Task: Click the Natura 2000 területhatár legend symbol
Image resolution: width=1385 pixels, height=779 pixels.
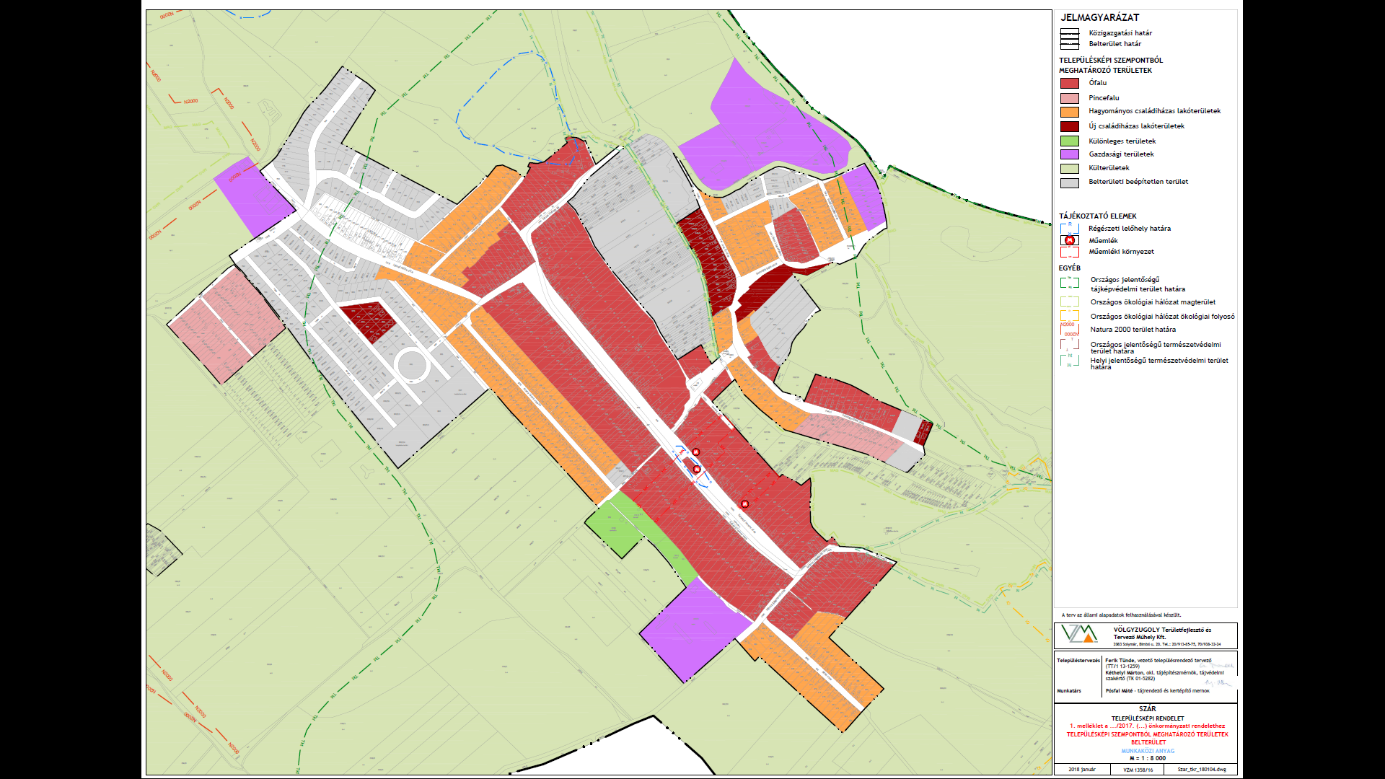Action: [x=1069, y=328]
